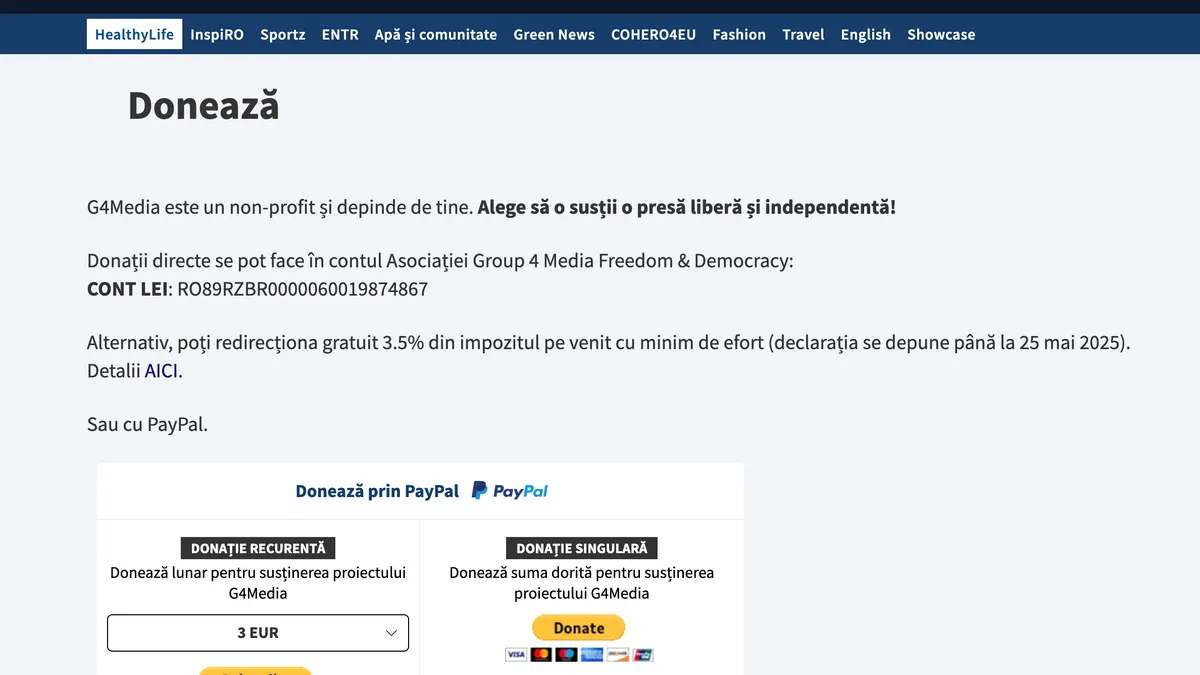Click the yellow Donate button
This screenshot has width=1200, height=675.
click(x=578, y=627)
